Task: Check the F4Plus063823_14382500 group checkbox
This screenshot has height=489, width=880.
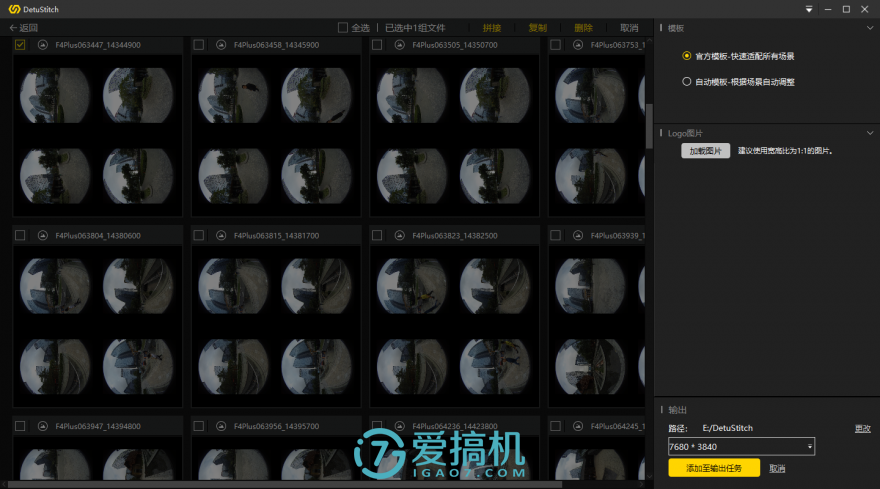Action: 377,235
